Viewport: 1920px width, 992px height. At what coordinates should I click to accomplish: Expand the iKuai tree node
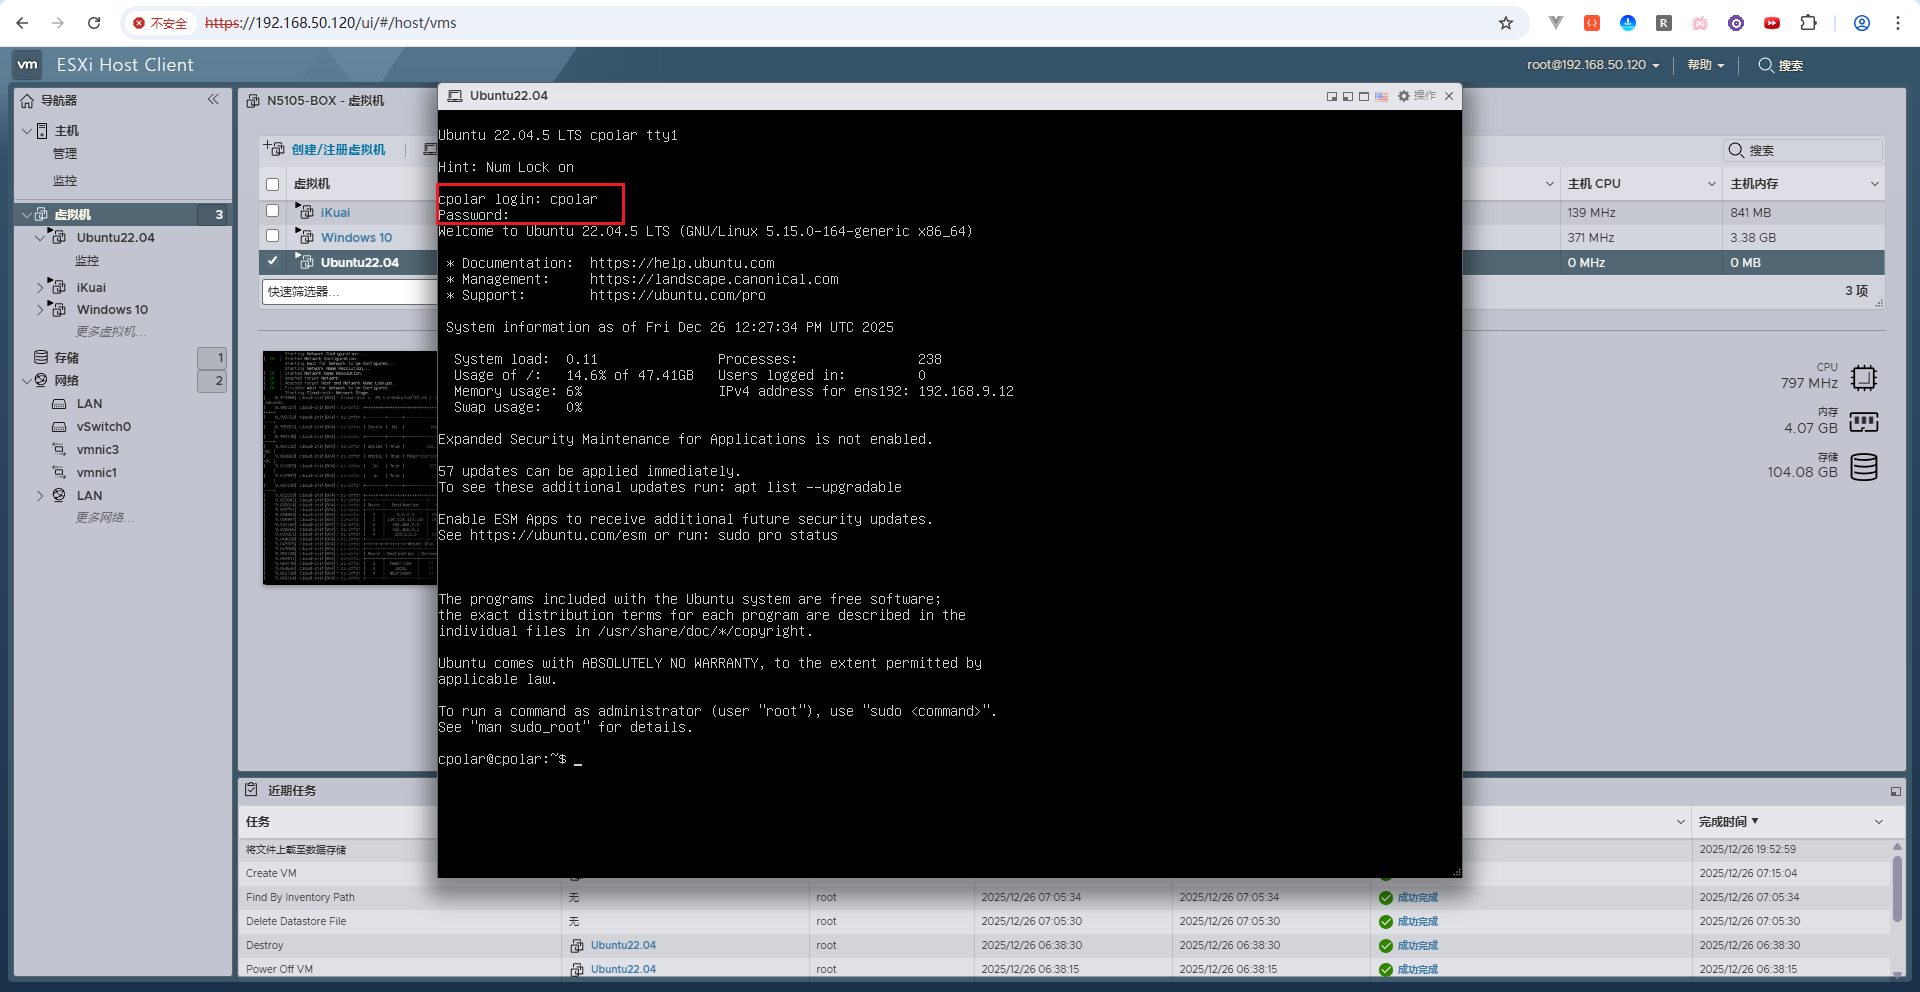pyautogui.click(x=40, y=287)
